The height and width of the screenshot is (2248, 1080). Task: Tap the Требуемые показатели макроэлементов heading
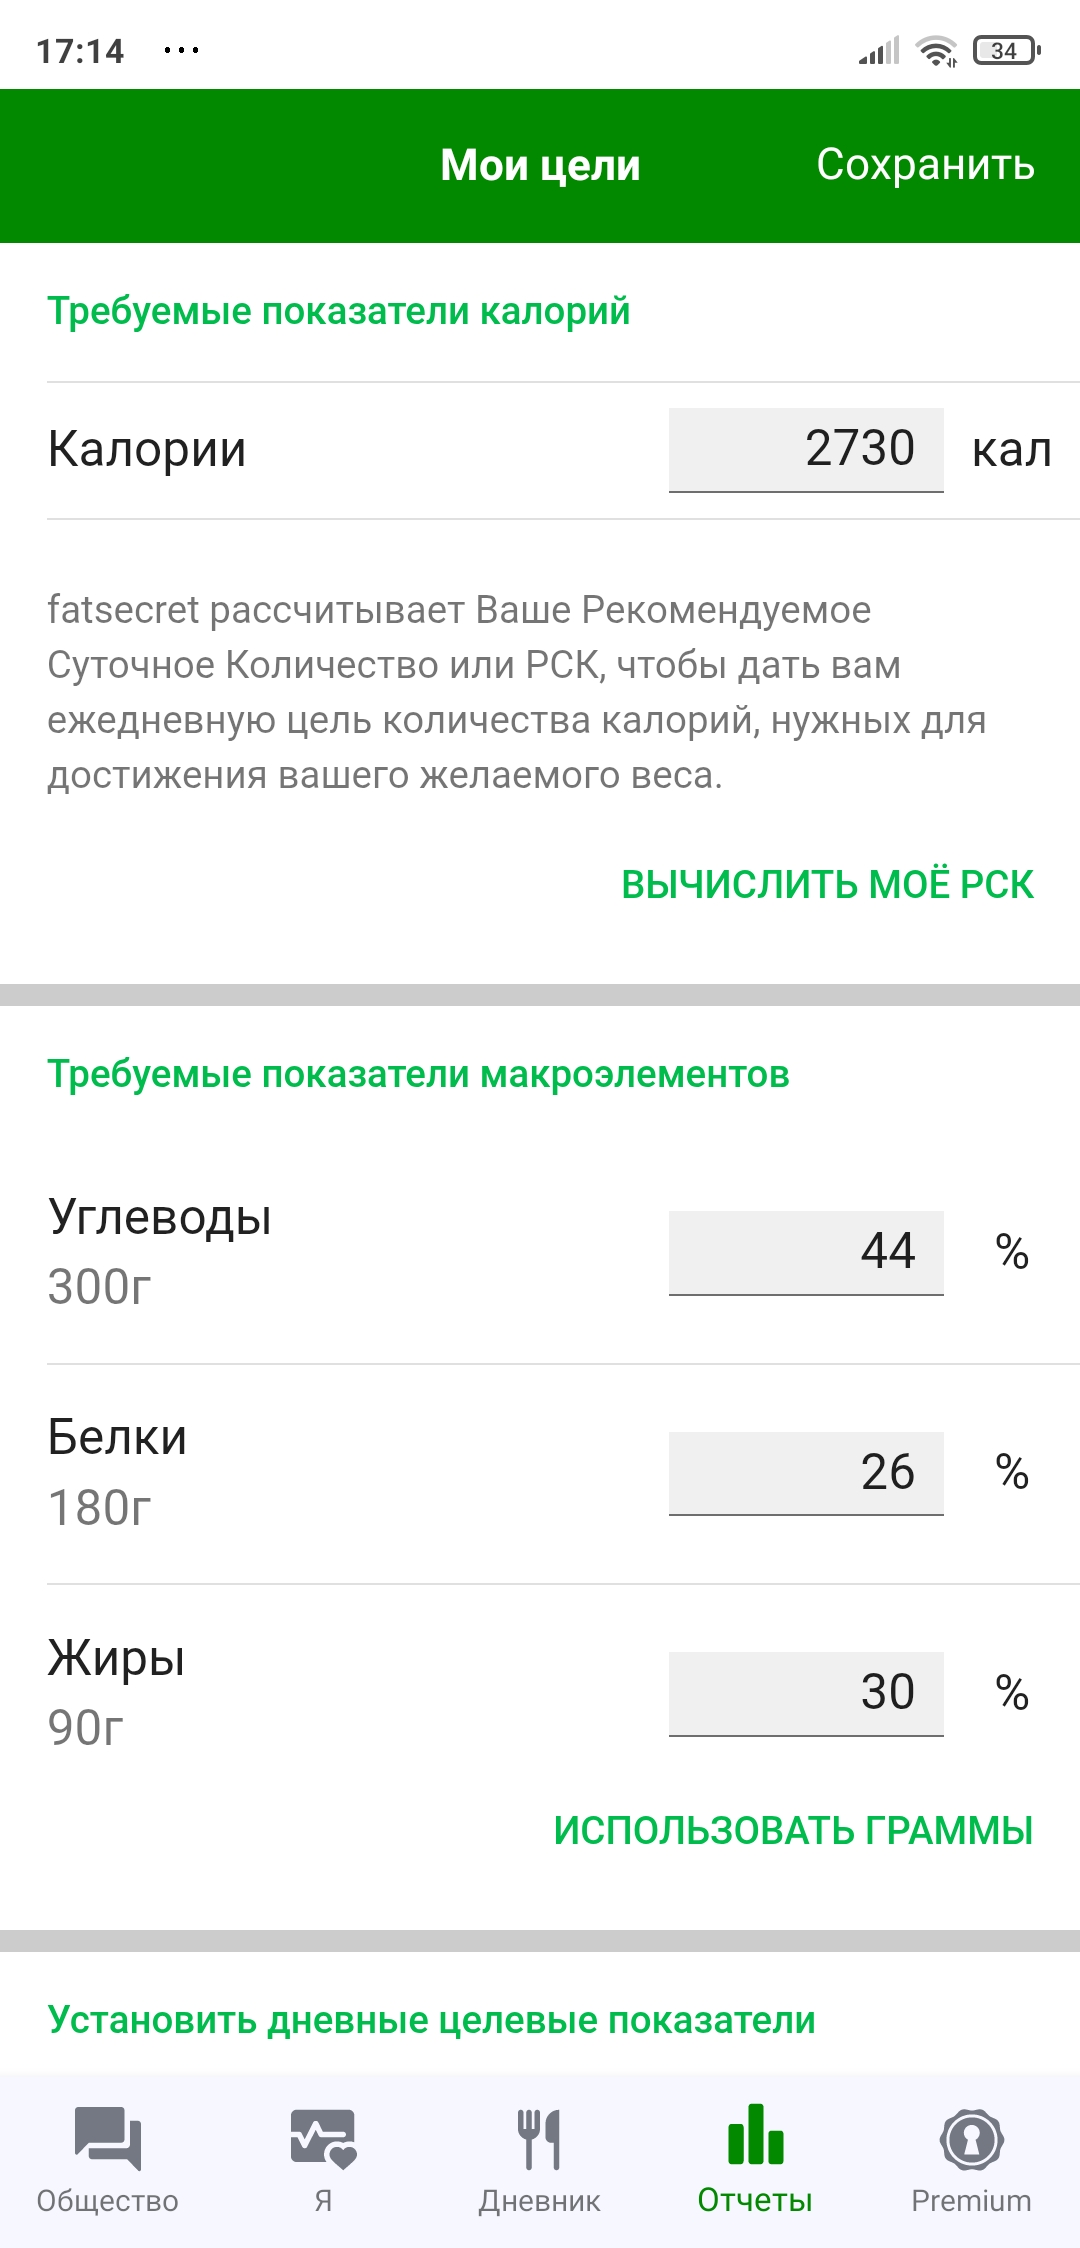[x=418, y=1075]
